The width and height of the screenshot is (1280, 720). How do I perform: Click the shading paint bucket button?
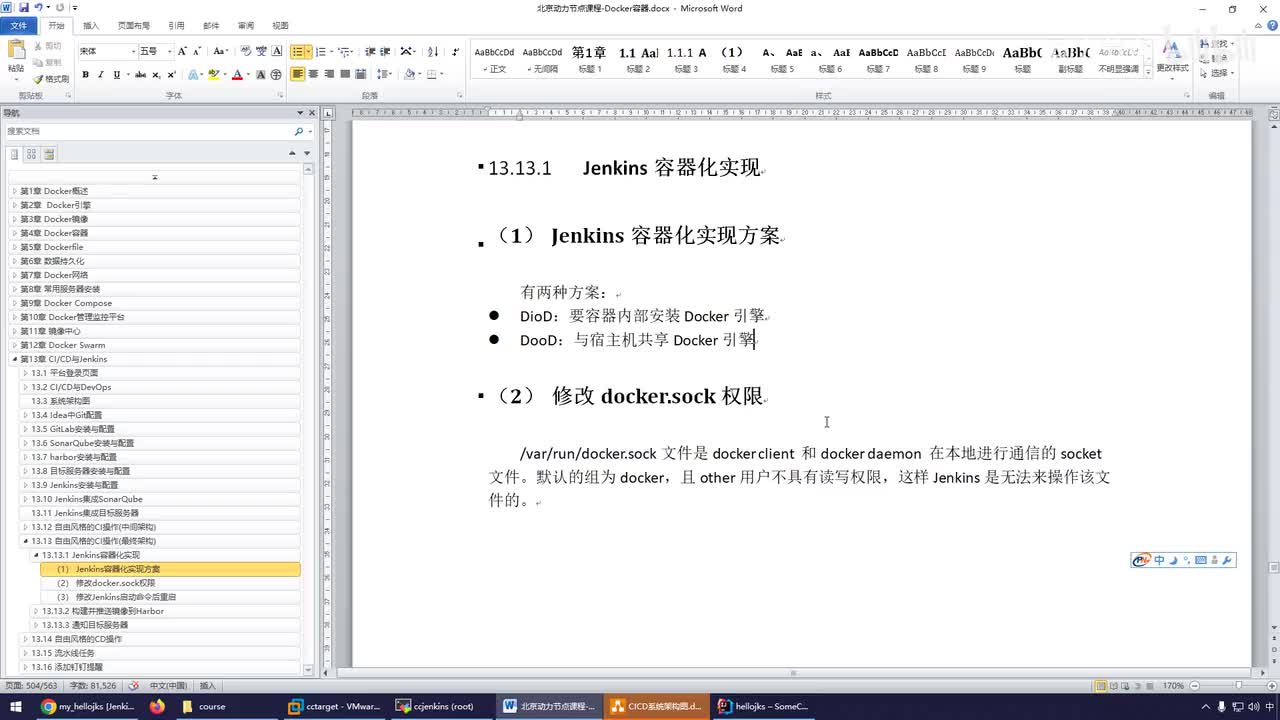pyautogui.click(x=409, y=75)
